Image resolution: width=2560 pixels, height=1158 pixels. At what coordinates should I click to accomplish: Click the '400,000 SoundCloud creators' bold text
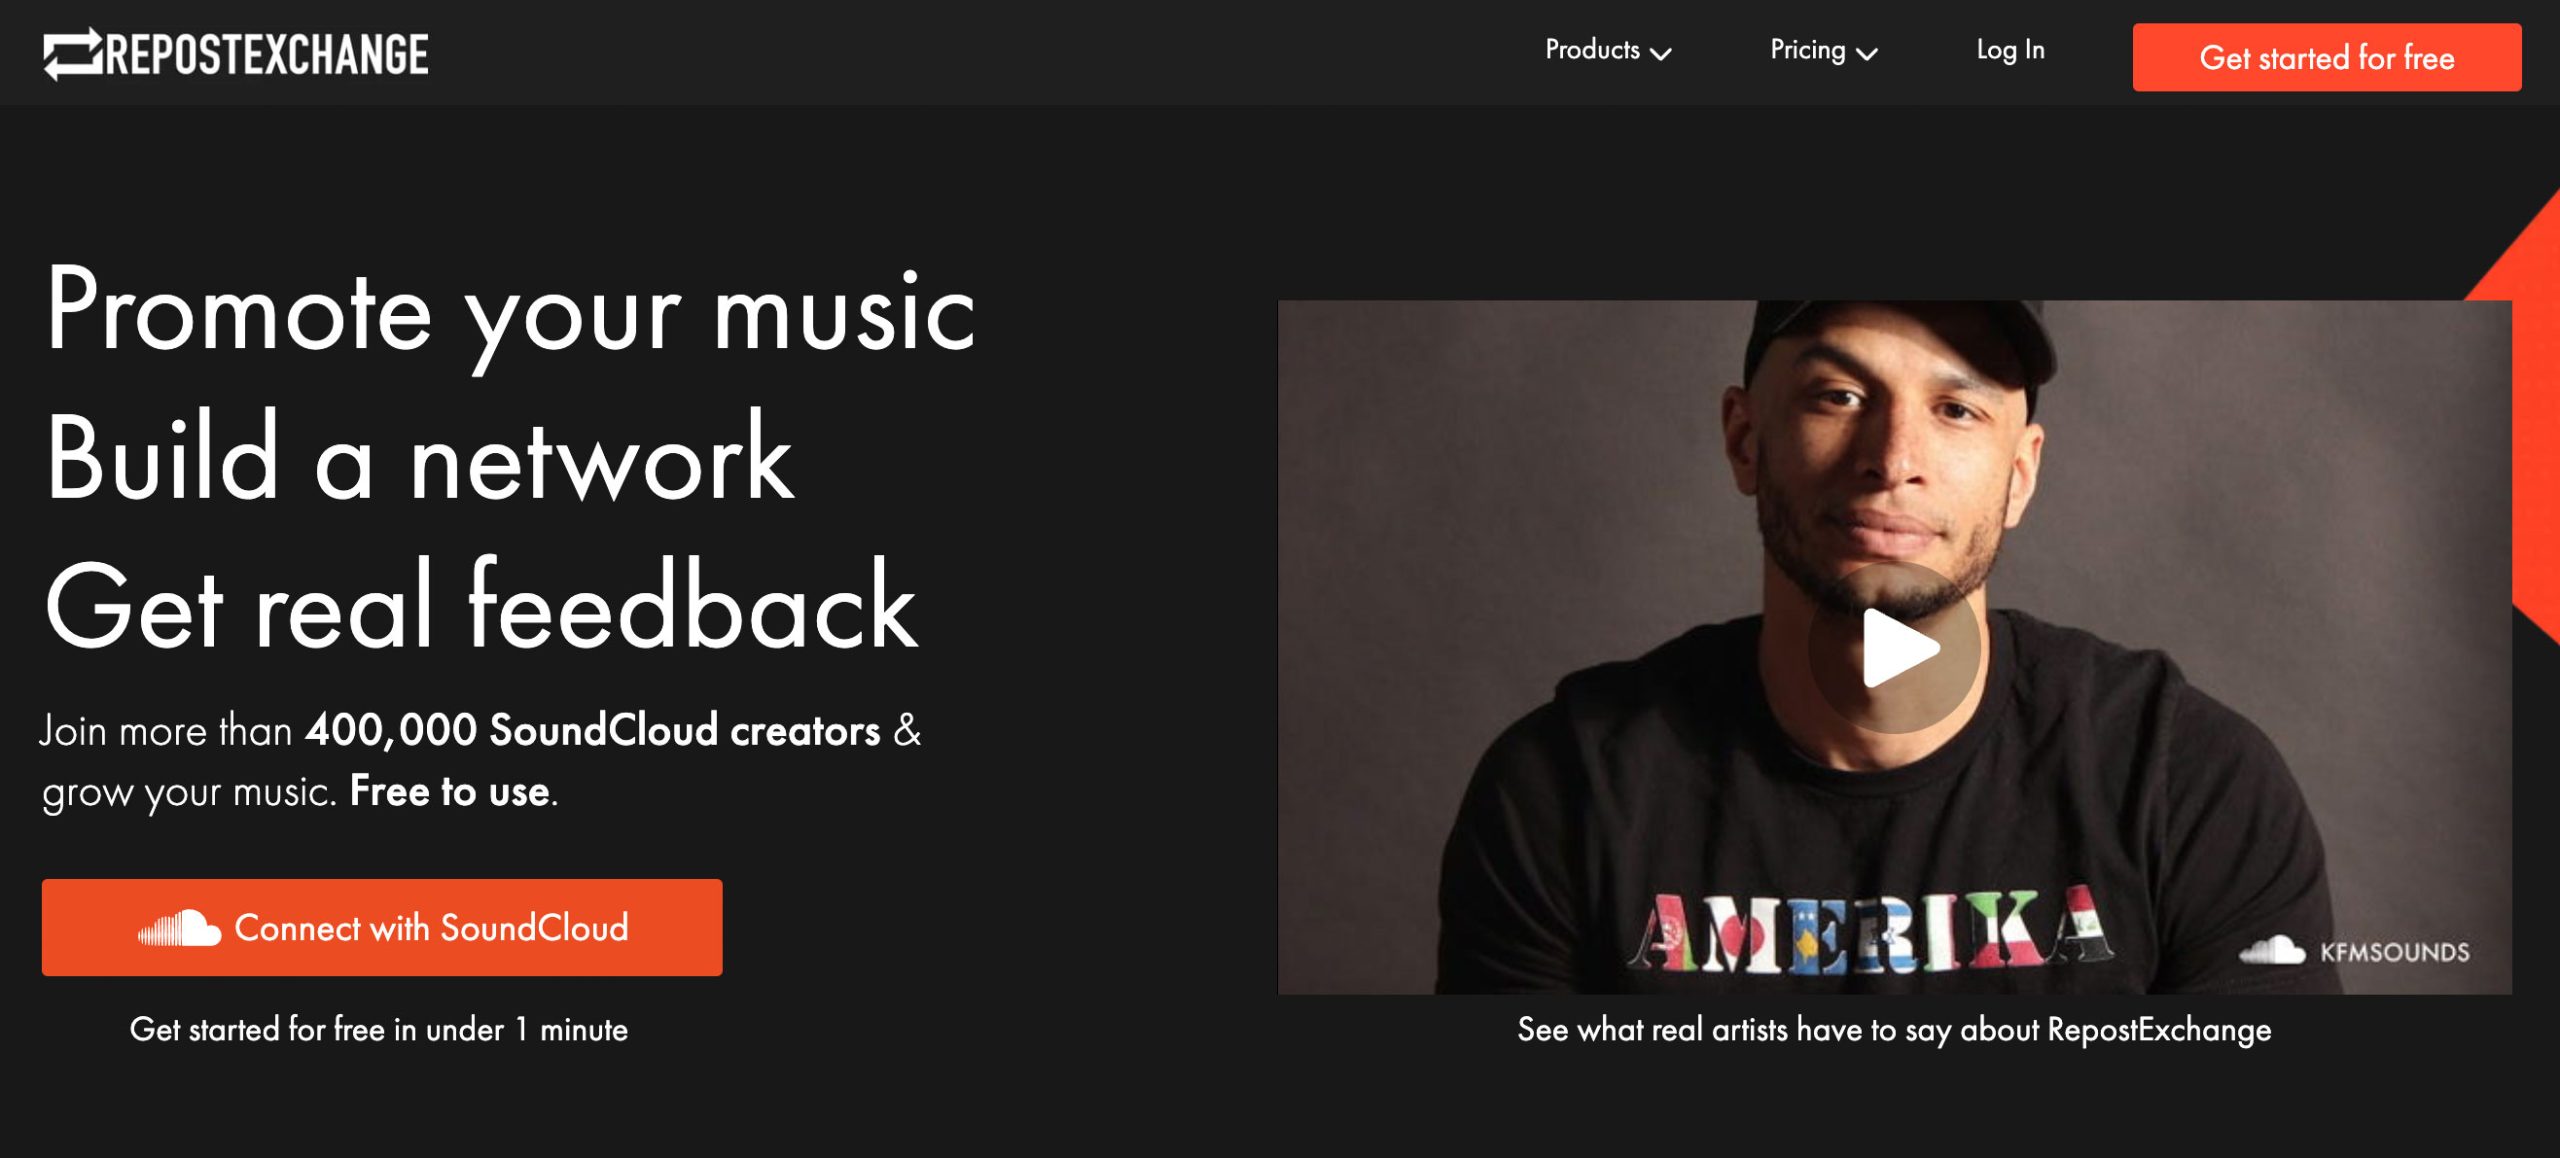(593, 730)
